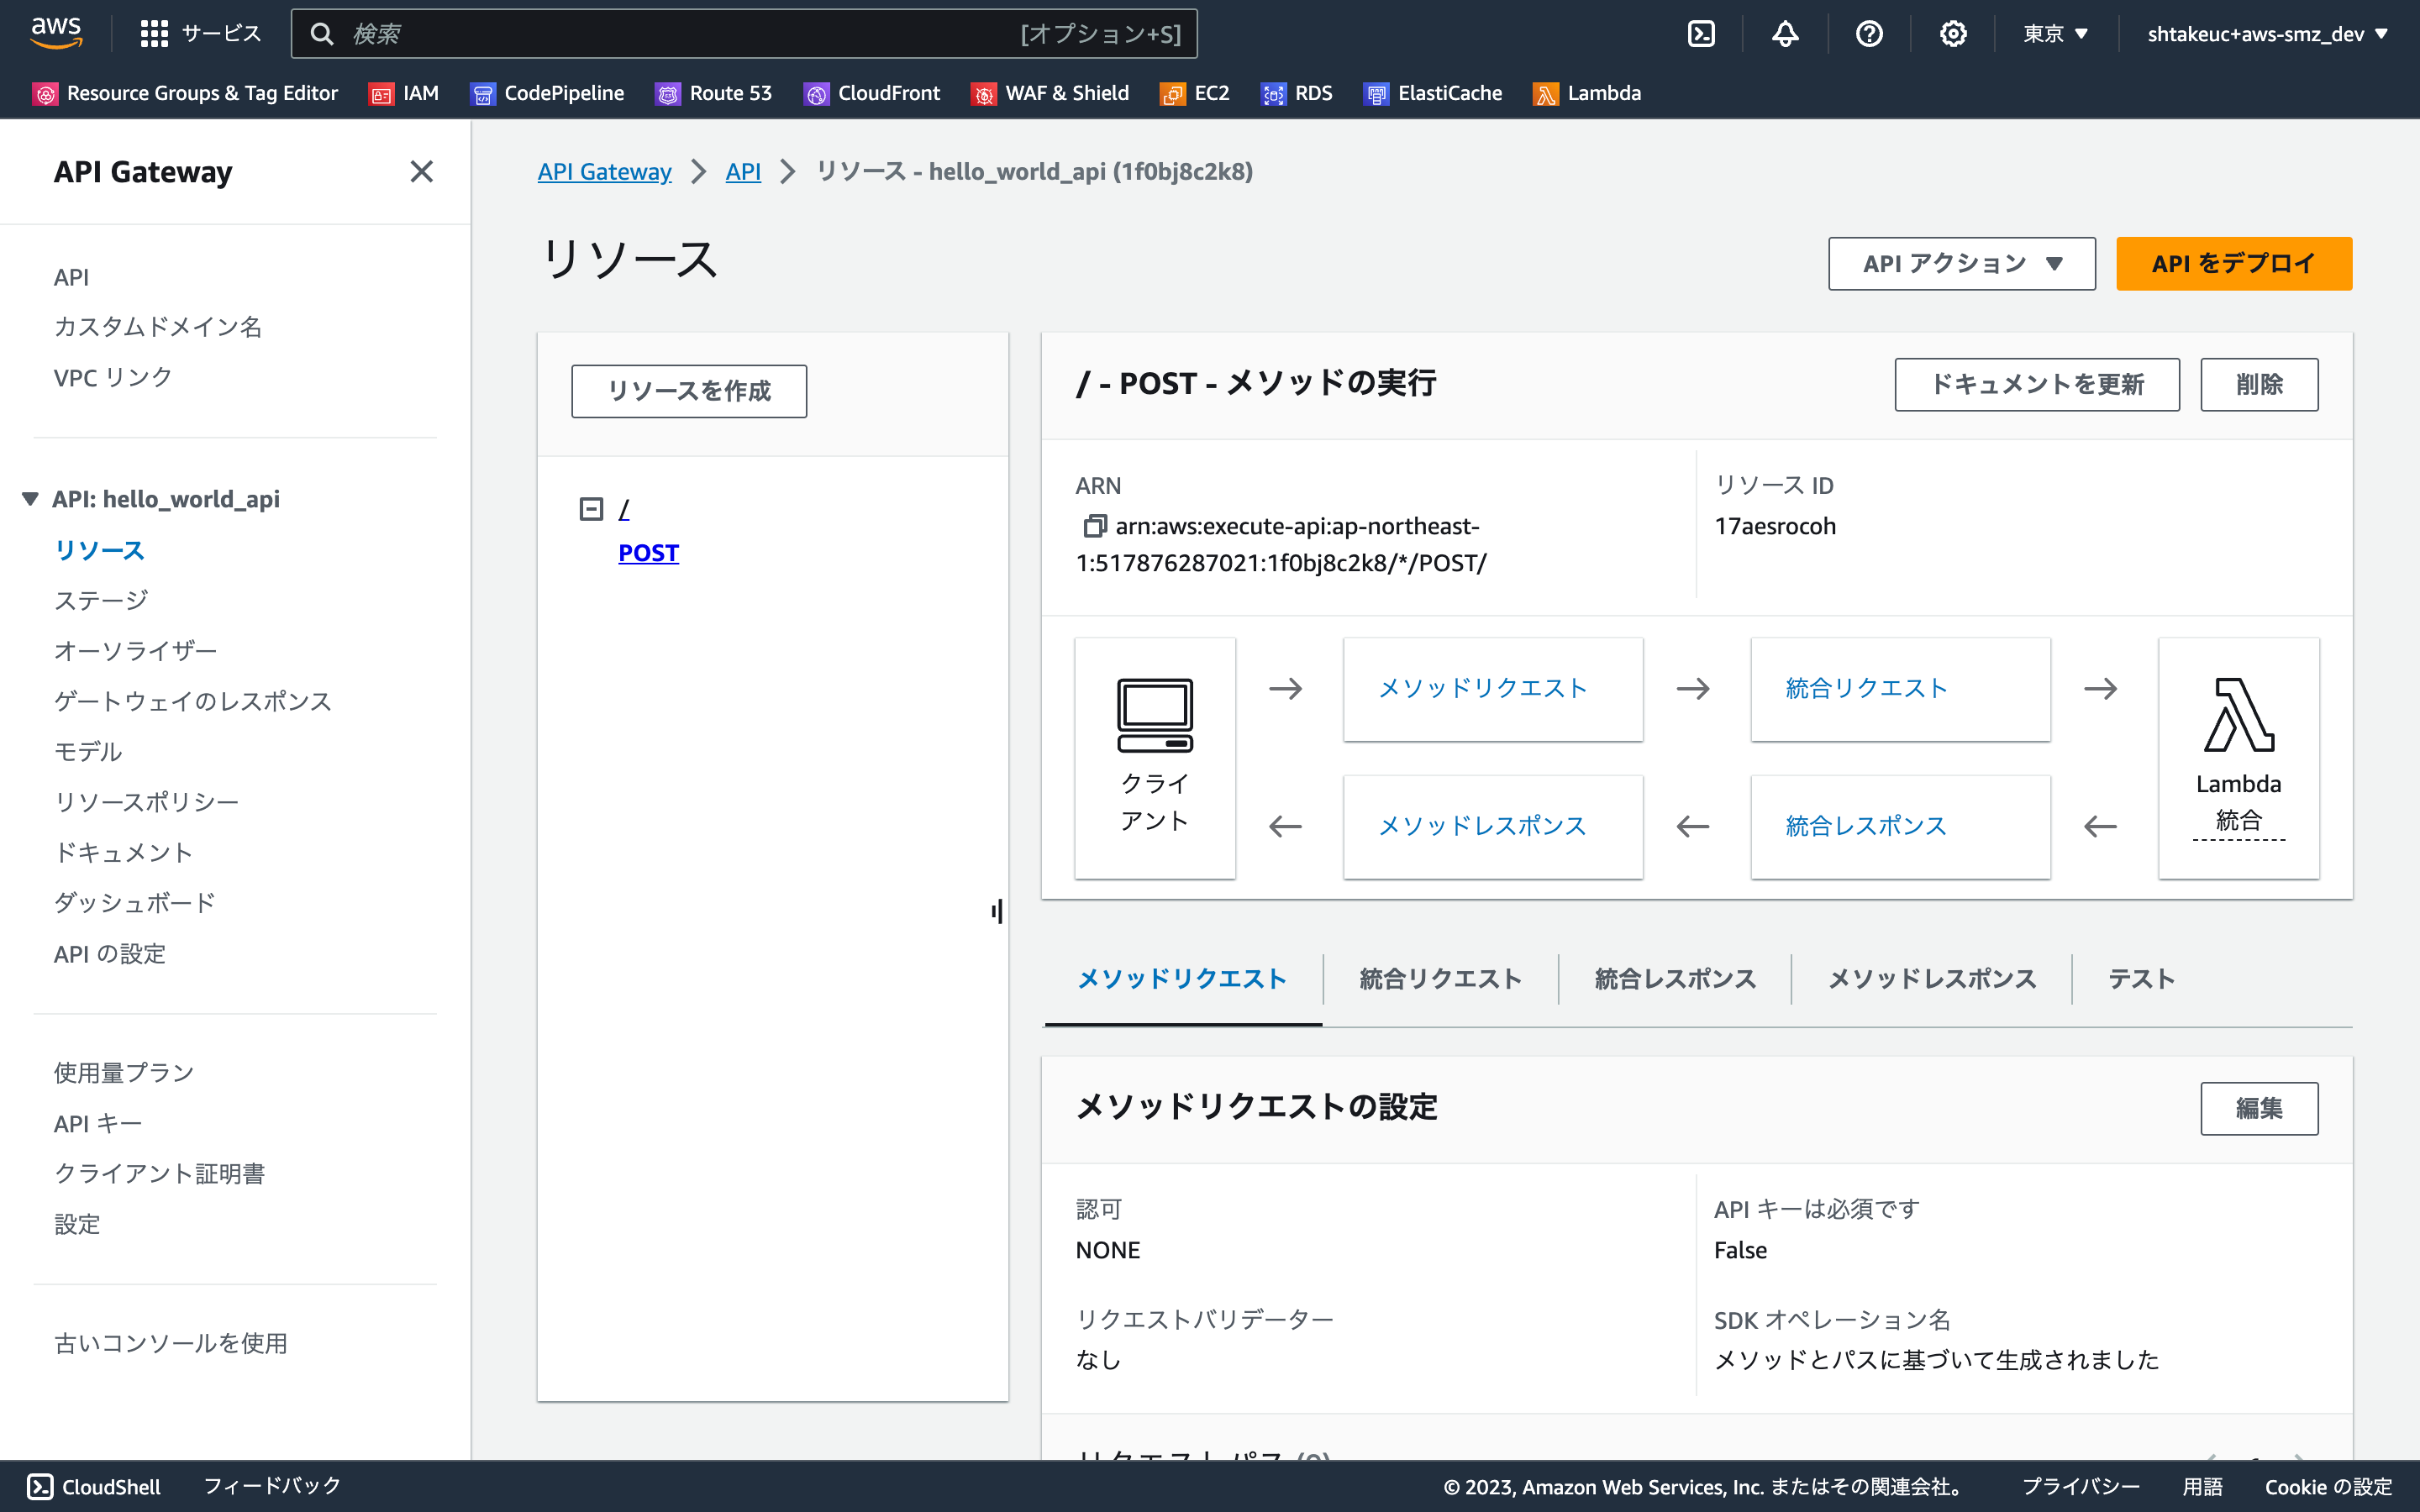Open ゲートウェイのレスポンス in side navigation
The height and width of the screenshot is (1512, 2420).
[193, 701]
